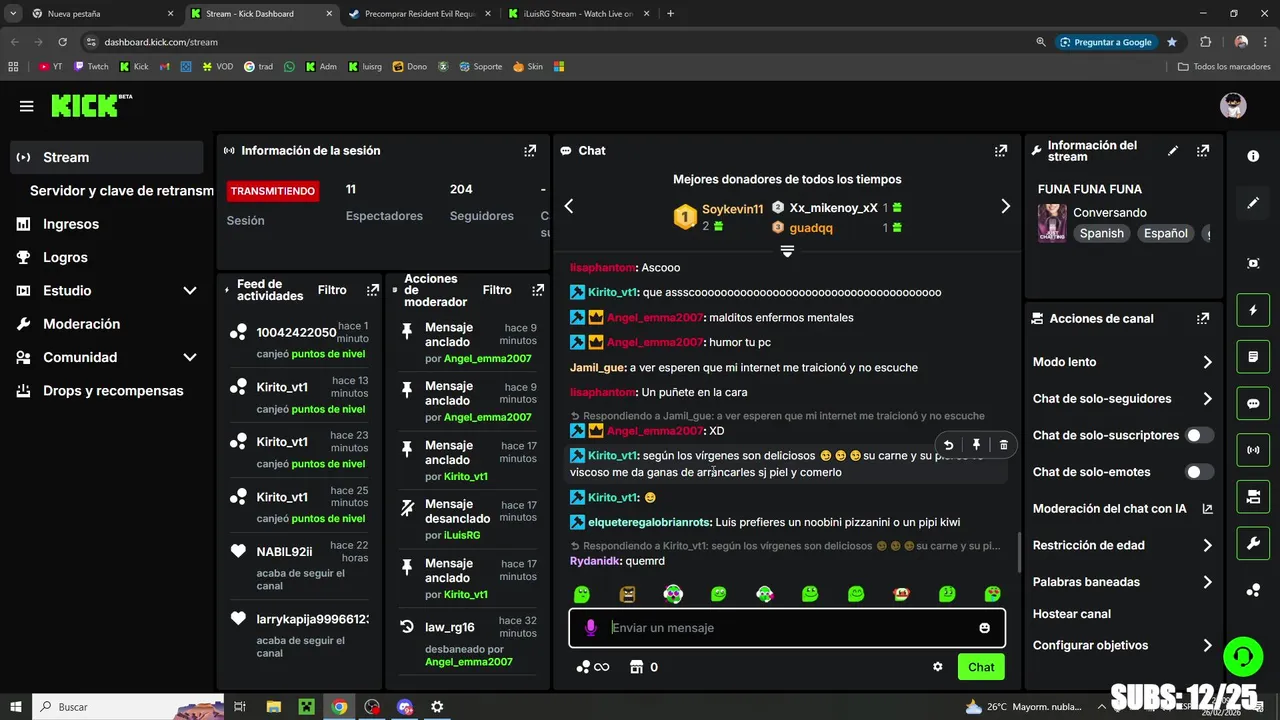The width and height of the screenshot is (1280, 720).
Task: Open the hamburger menu beside Kick logo
Action: (x=27, y=106)
